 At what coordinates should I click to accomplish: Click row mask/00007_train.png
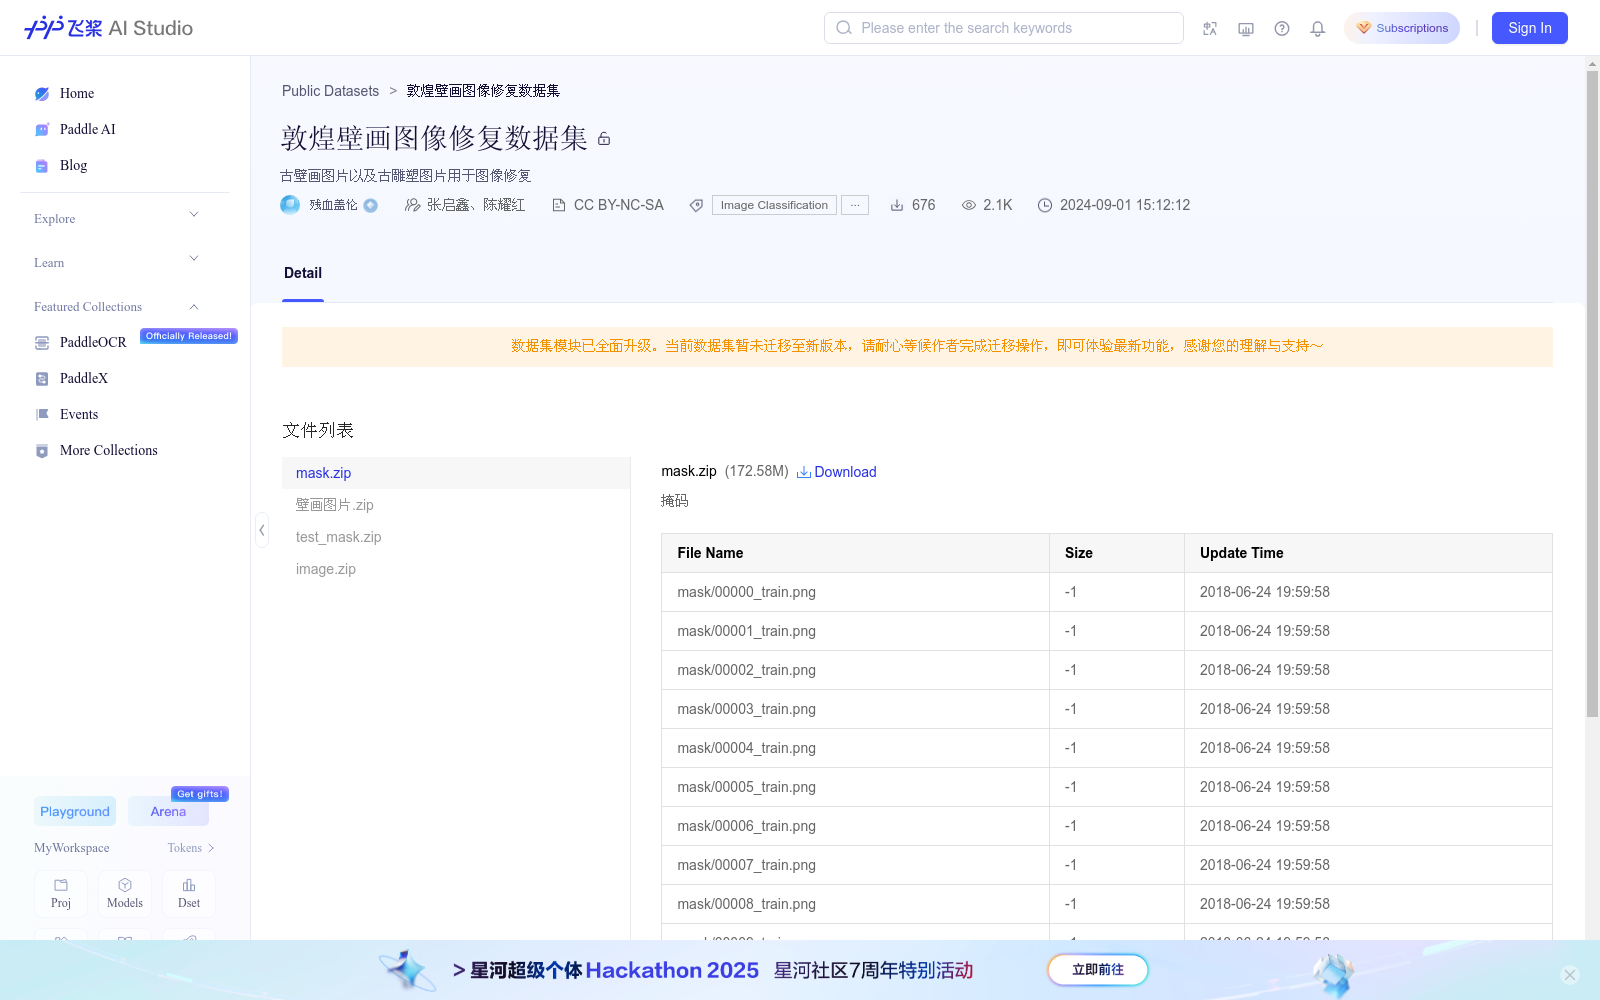point(1107,865)
